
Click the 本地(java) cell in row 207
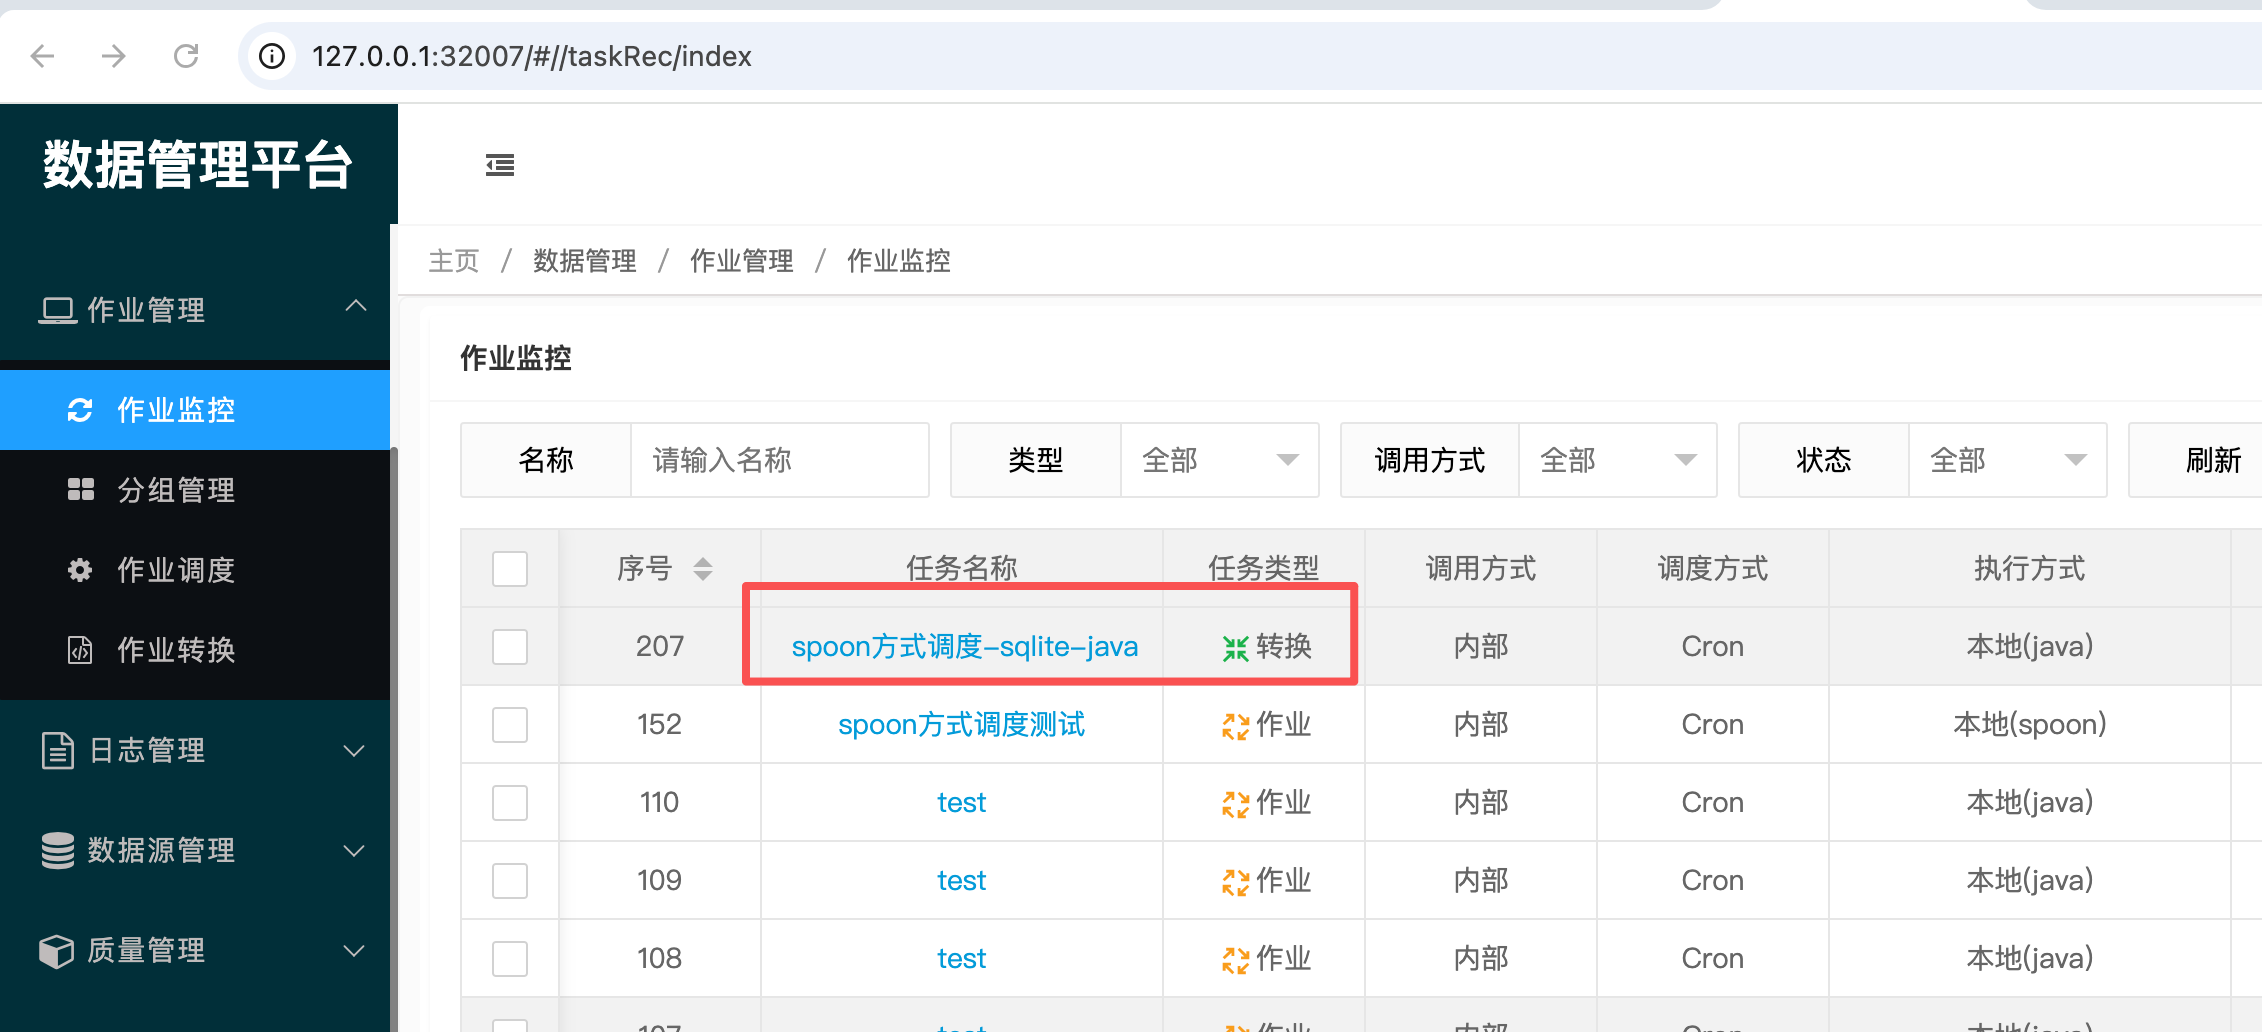(2030, 647)
